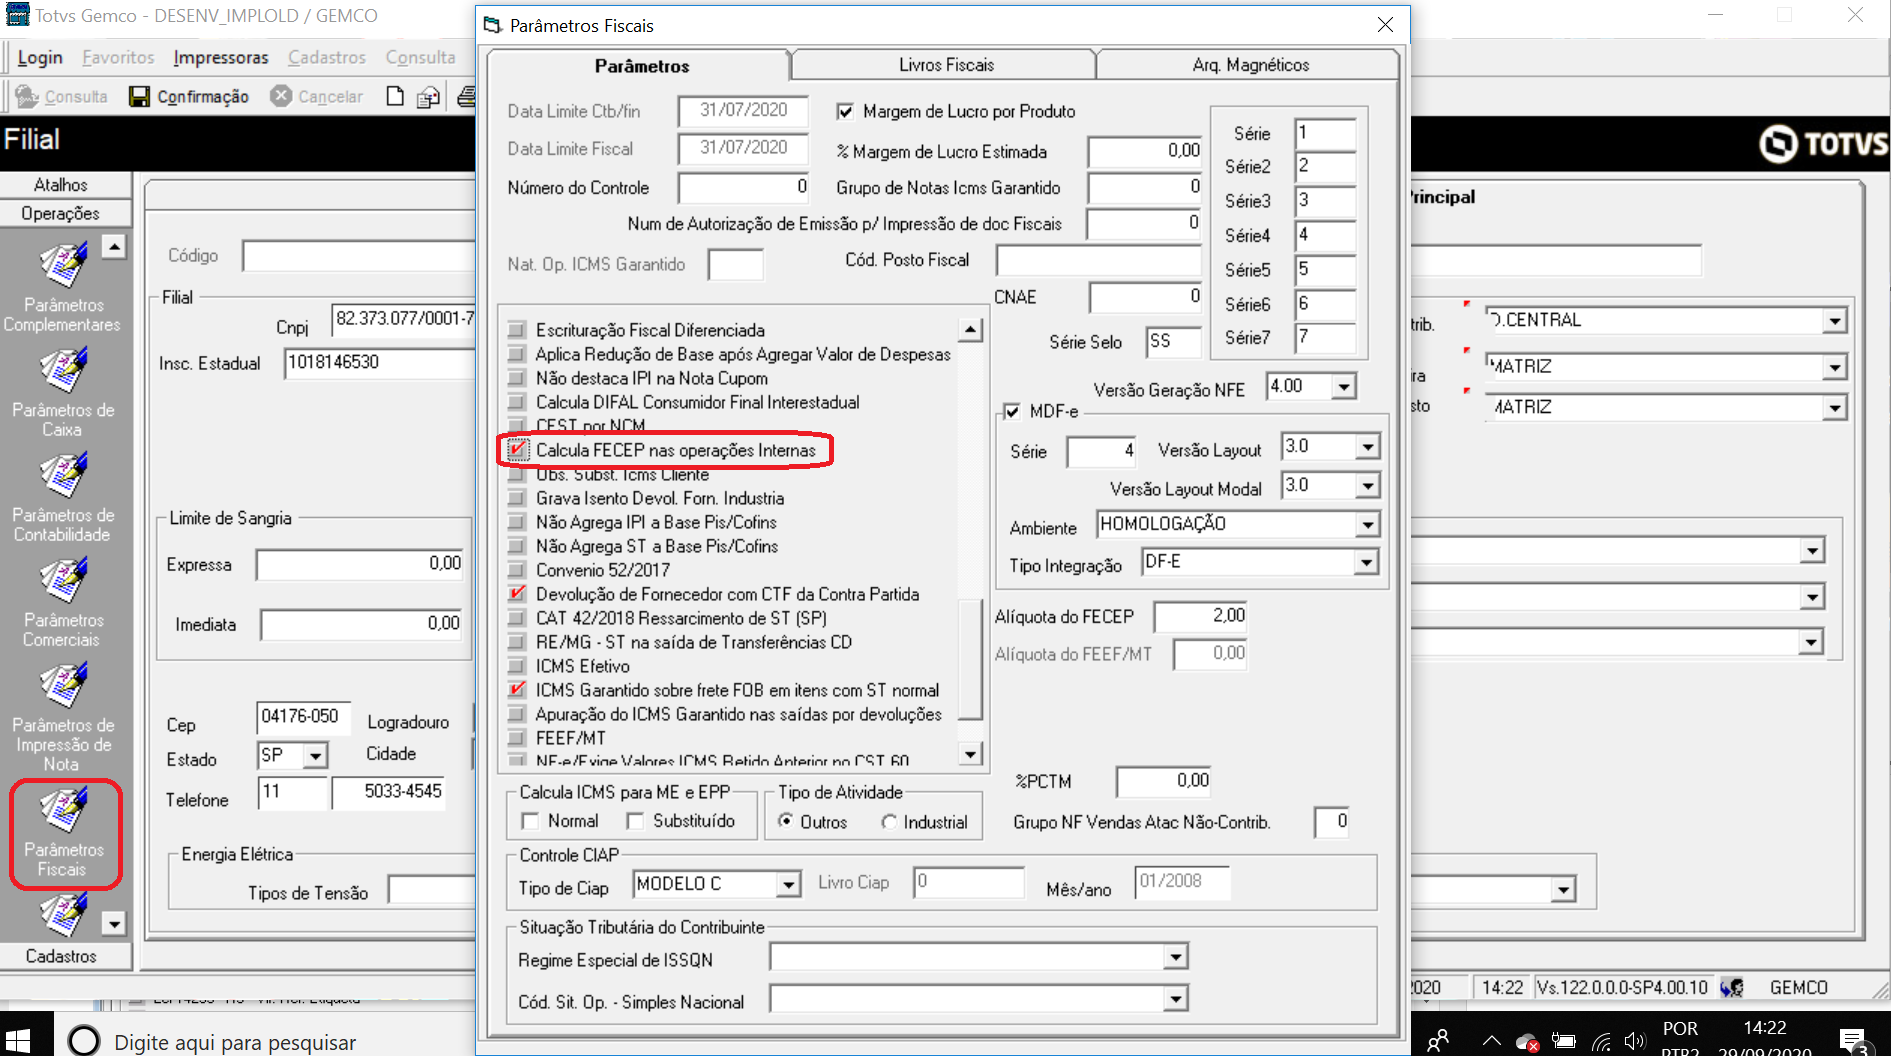Enable Calcula DIFAL Consumidor Final Interestadual
The width and height of the screenshot is (1891, 1056).
pyautogui.click(x=516, y=402)
